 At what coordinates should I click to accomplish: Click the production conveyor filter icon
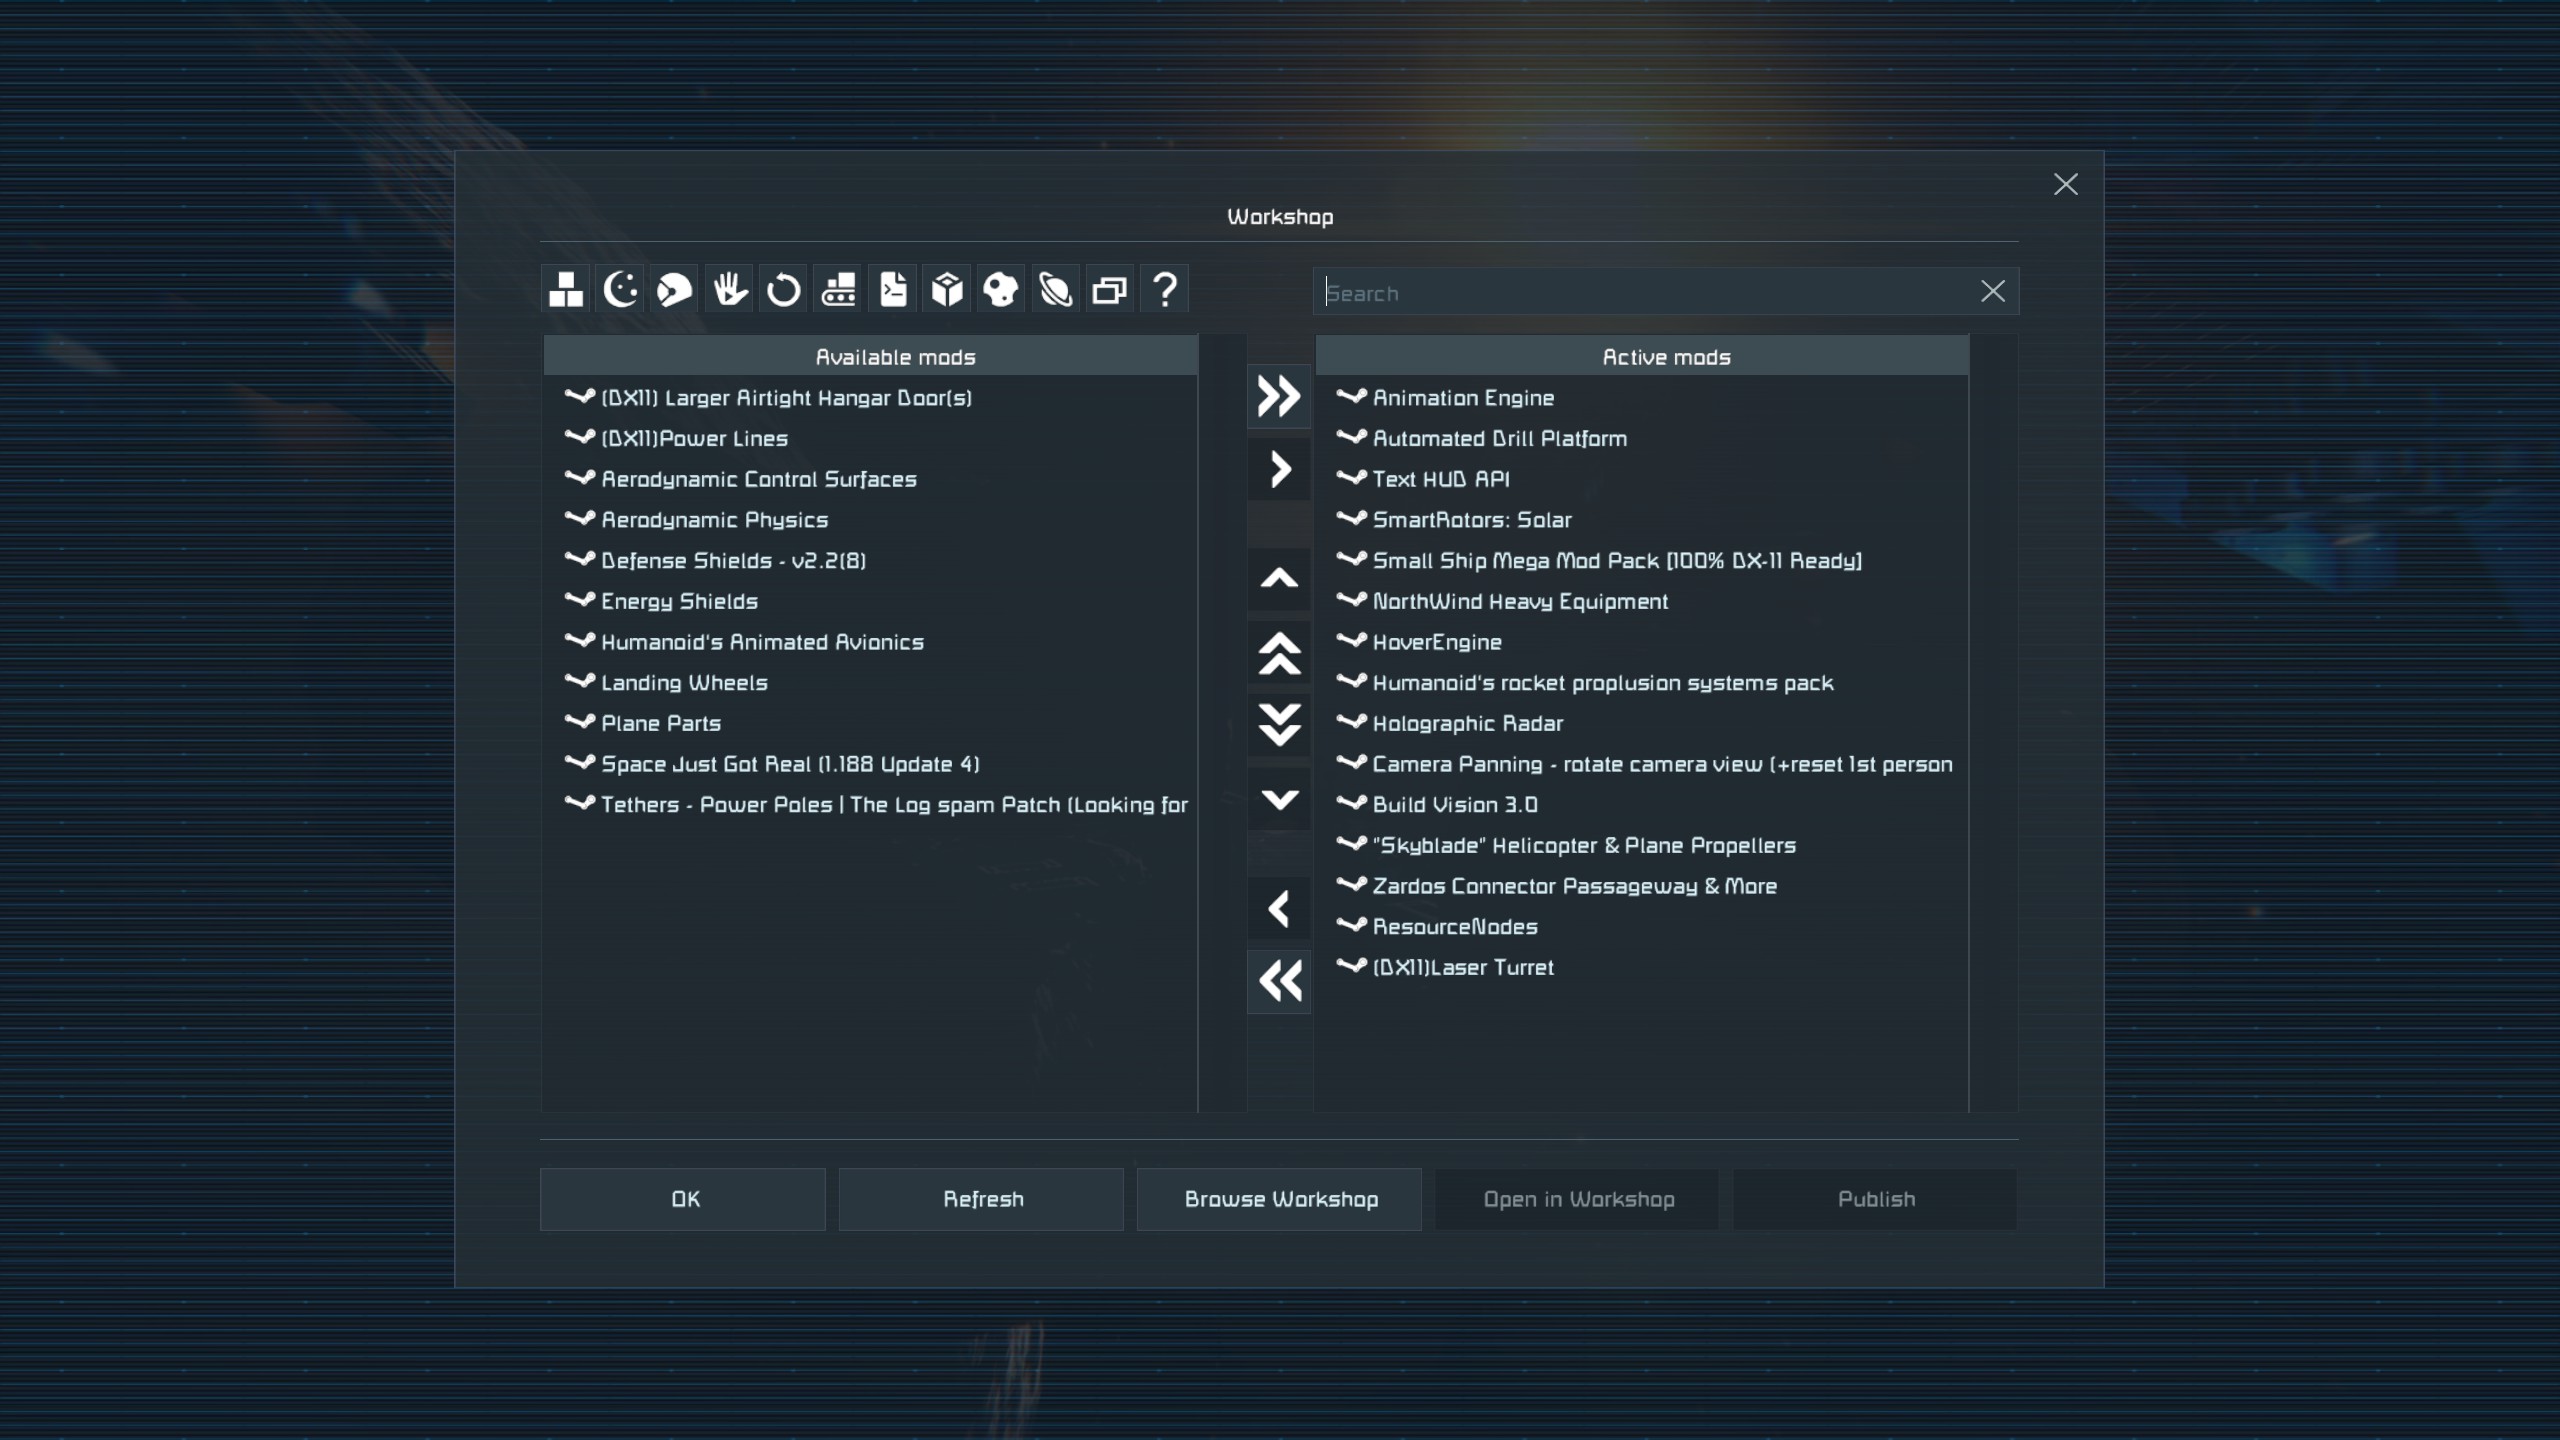point(838,290)
